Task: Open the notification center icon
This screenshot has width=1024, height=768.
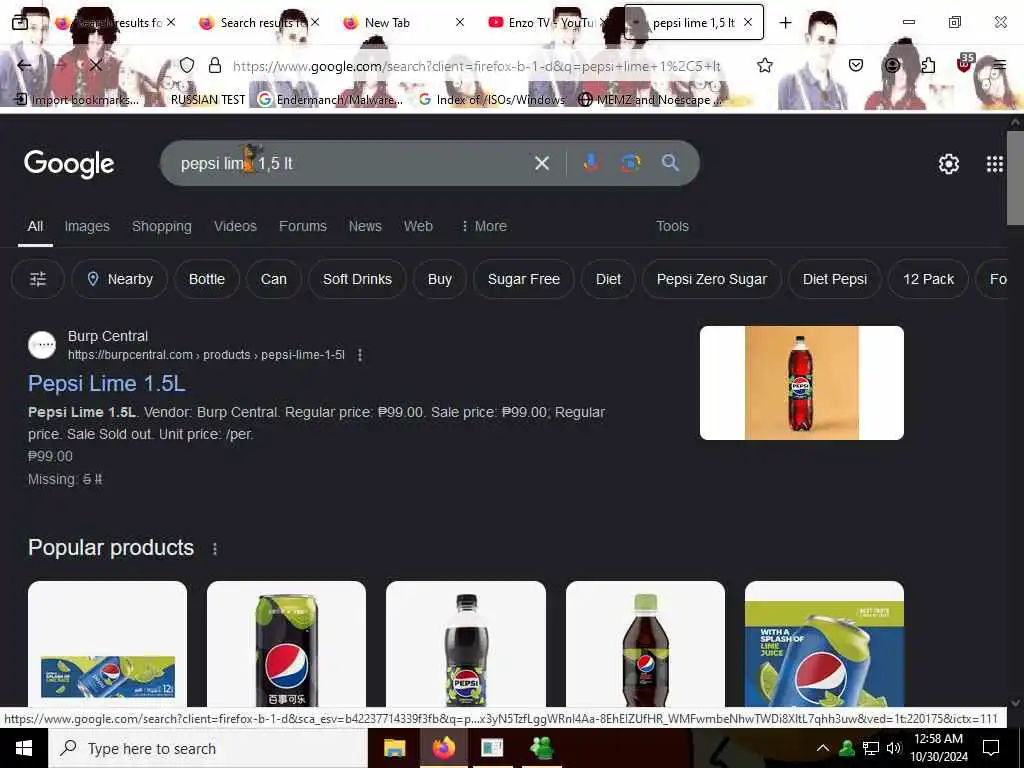Action: pos(991,748)
